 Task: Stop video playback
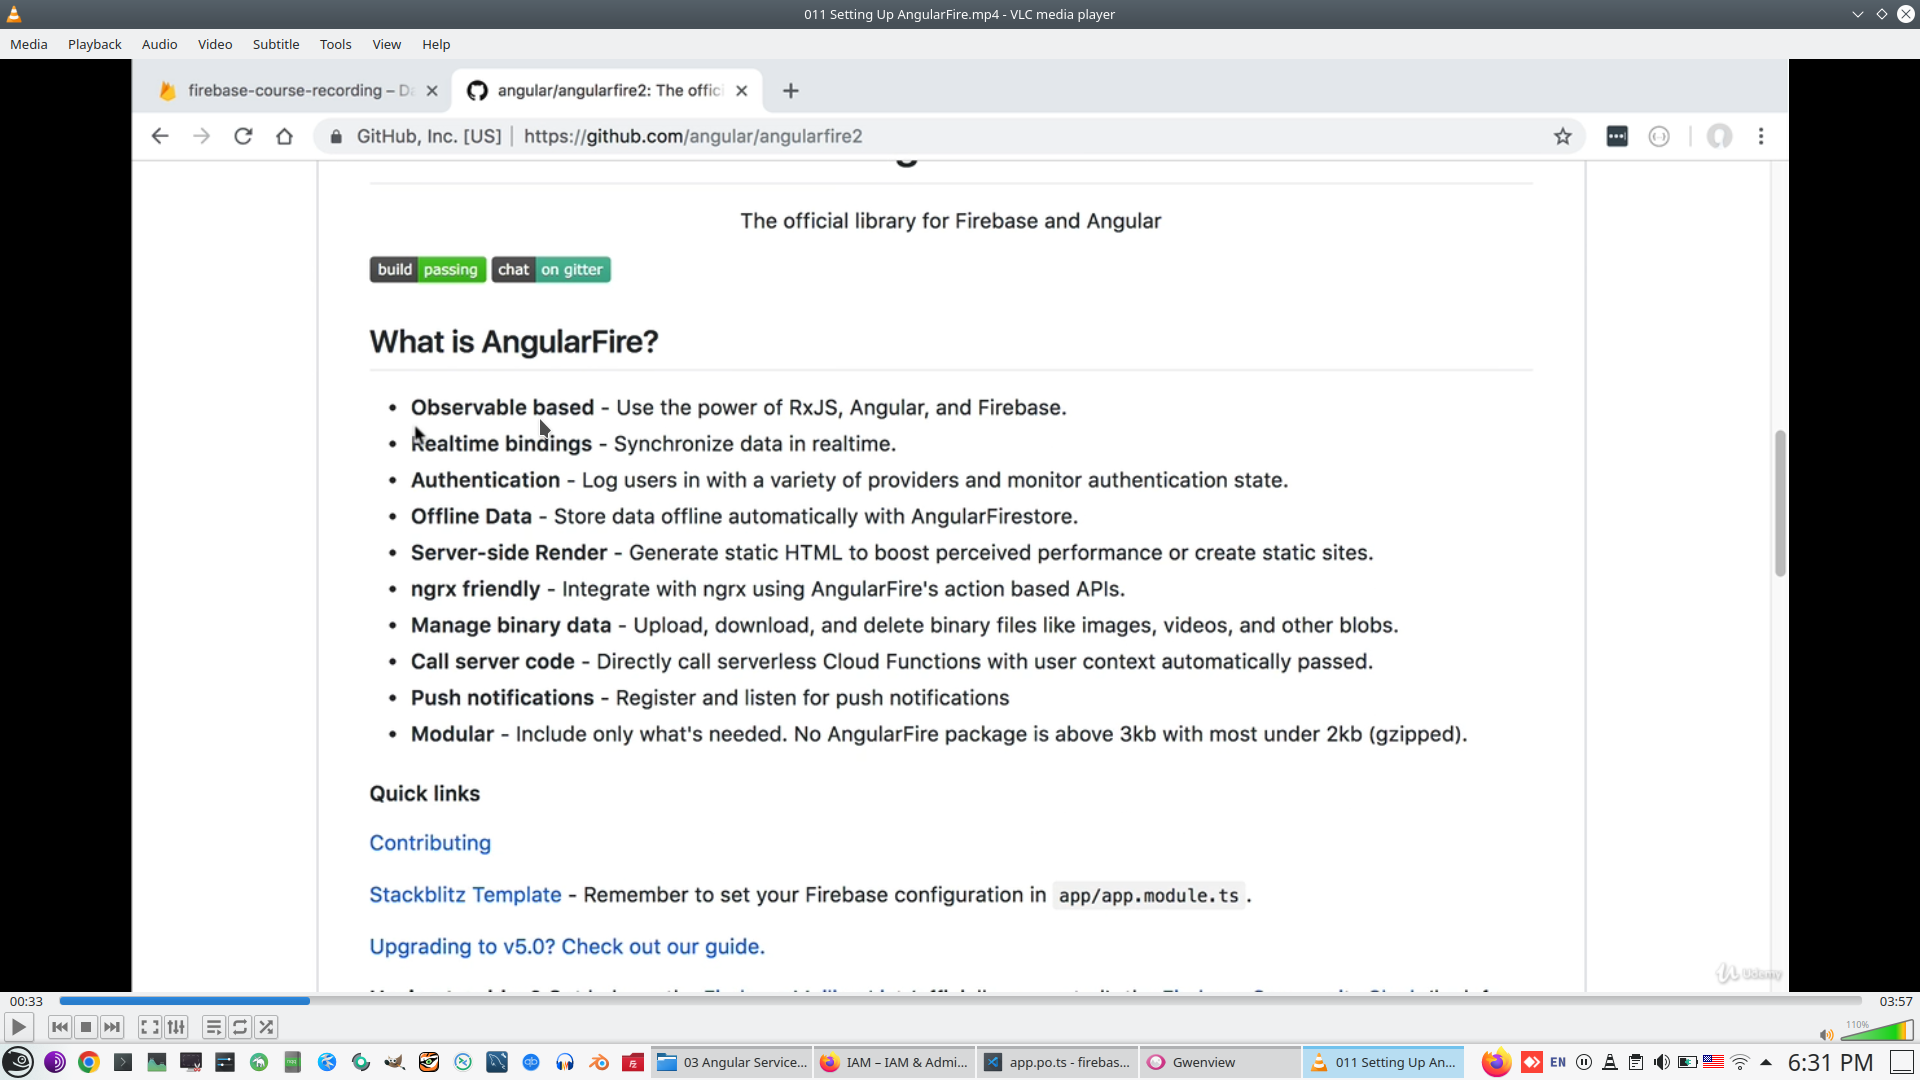coord(86,1027)
